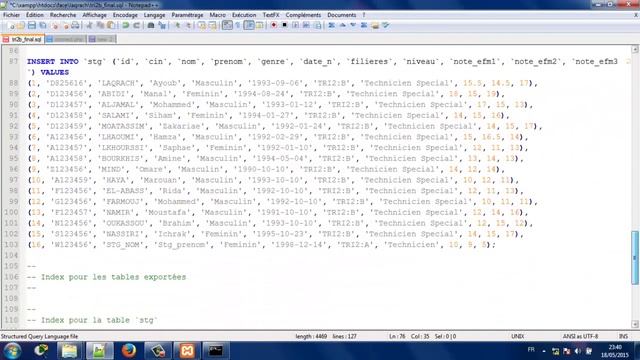This screenshot has width=640, height=360.
Task: Click the Save All toolbar icon
Action: click(43, 26)
